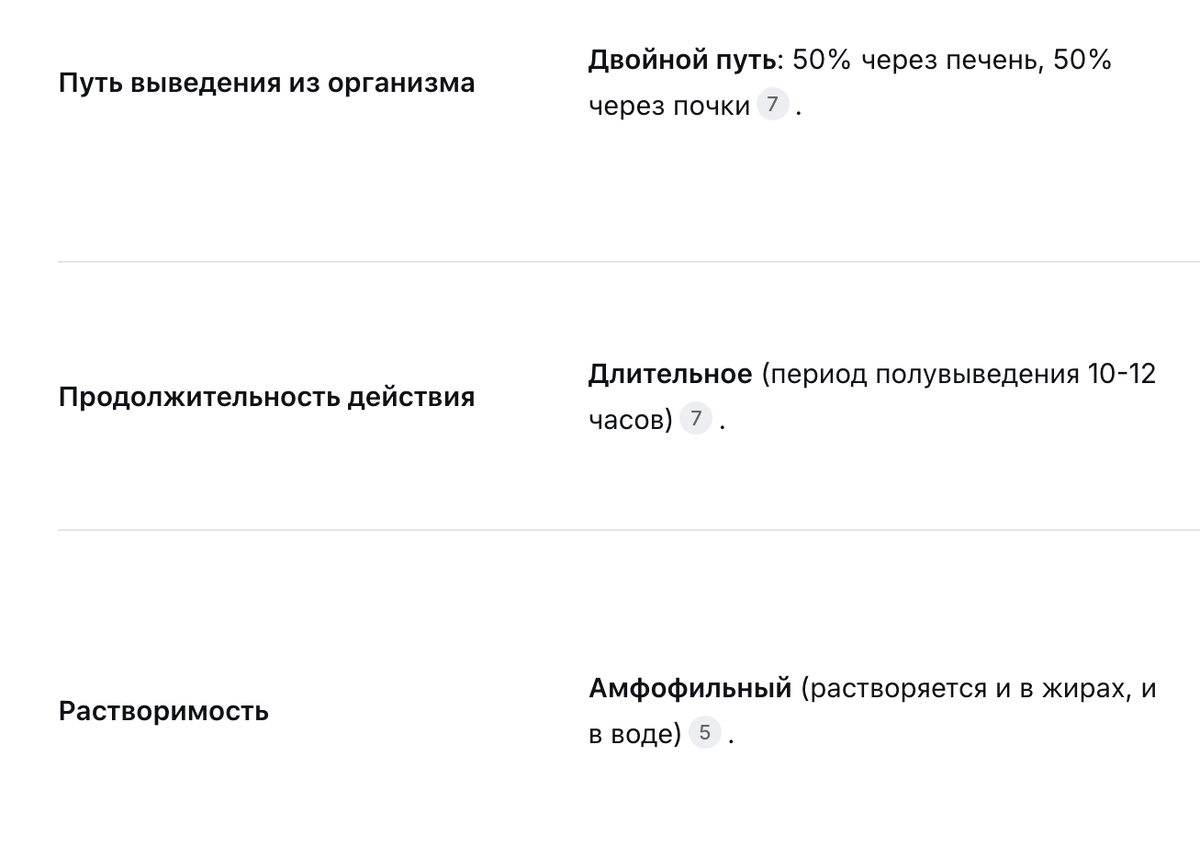Click the "Путь выведения из организма" row label
1200x858 pixels.
click(x=267, y=83)
